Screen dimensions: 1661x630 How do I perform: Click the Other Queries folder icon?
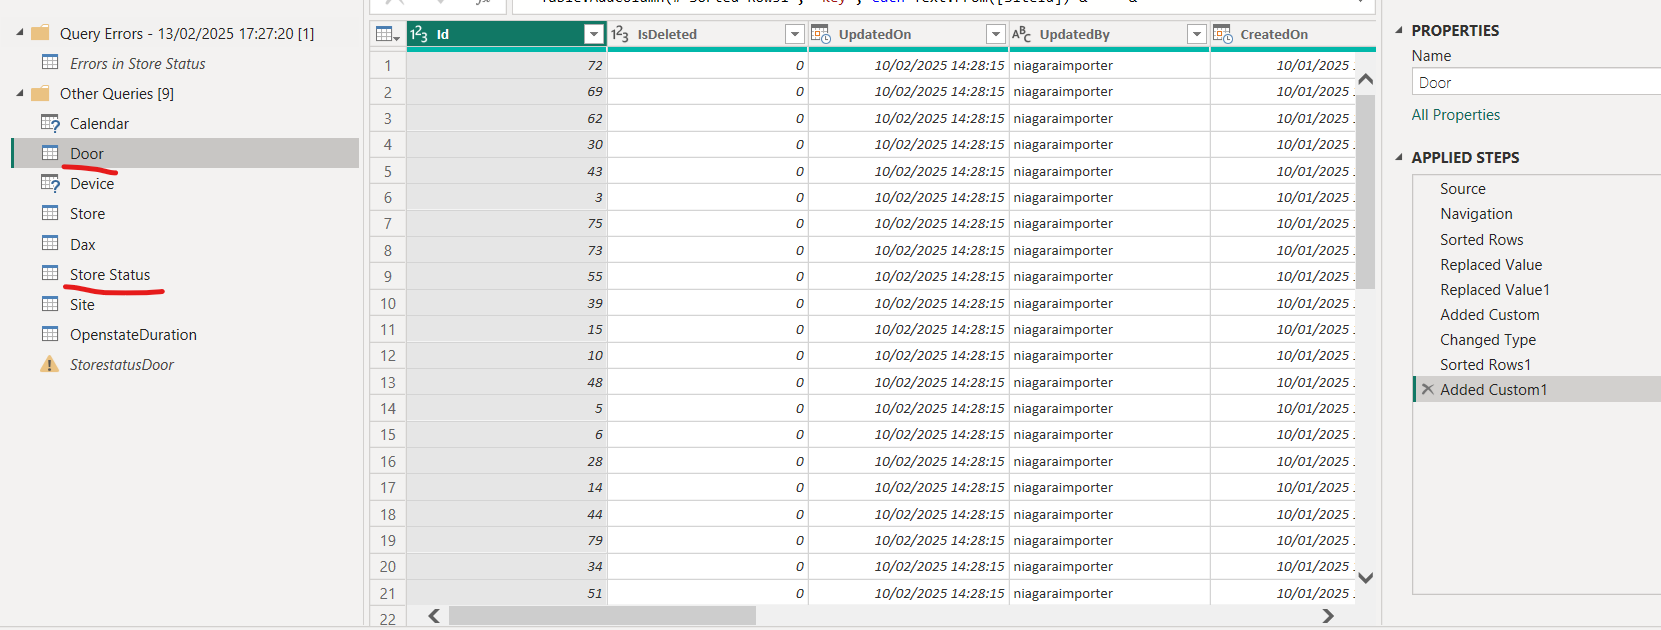40,93
